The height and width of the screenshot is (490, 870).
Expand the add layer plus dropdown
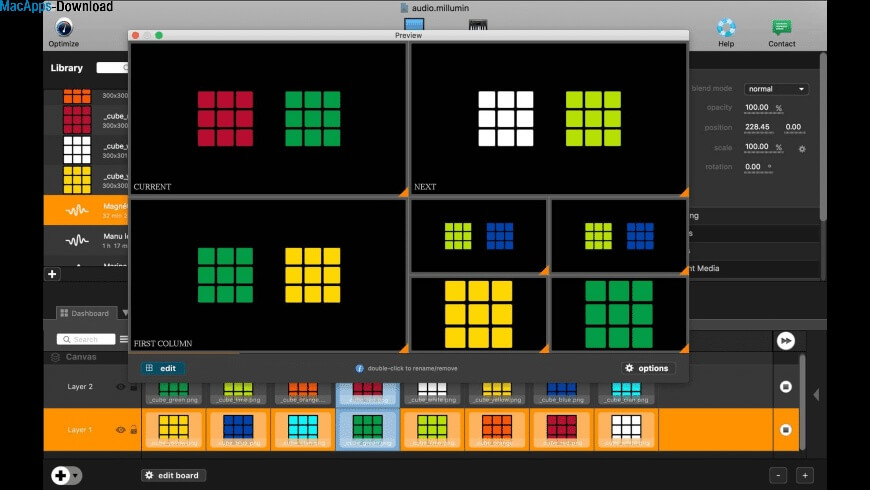tap(67, 475)
